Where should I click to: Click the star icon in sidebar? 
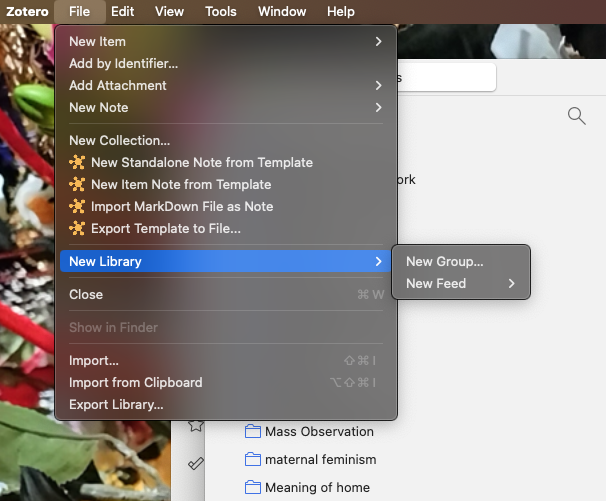[x=196, y=425]
